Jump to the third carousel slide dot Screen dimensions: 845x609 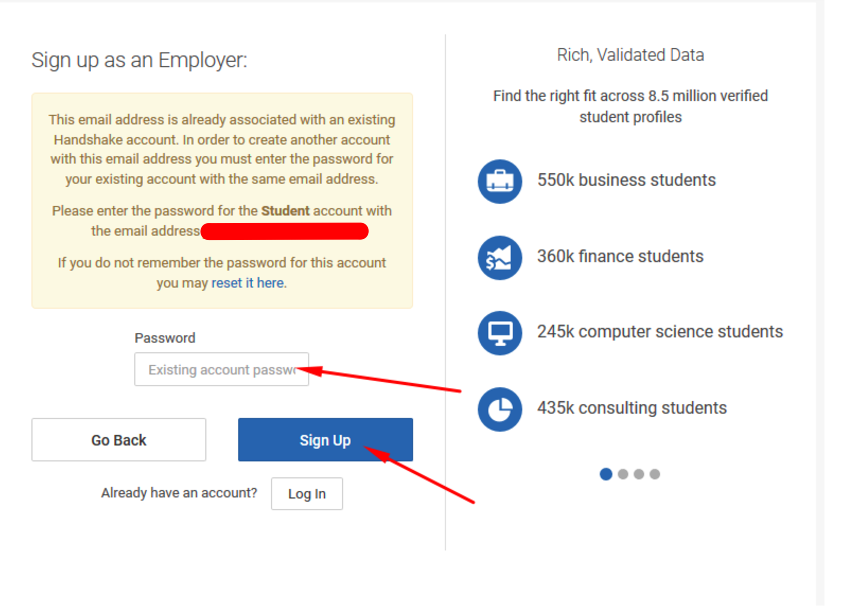tap(639, 474)
